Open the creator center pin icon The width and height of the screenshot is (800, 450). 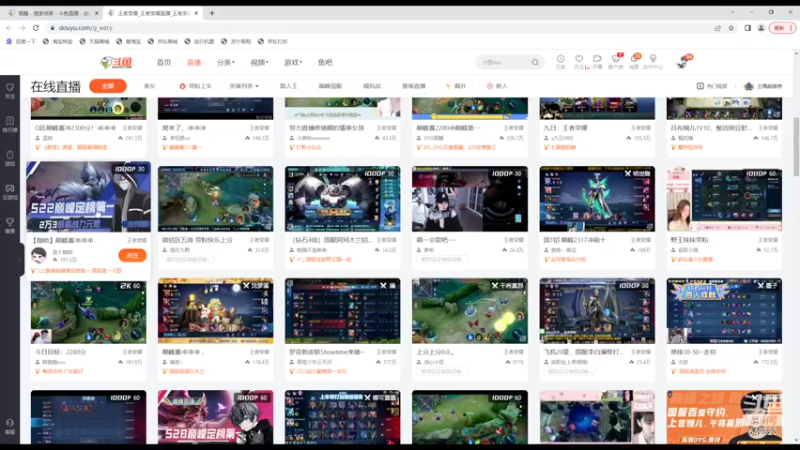coord(653,61)
